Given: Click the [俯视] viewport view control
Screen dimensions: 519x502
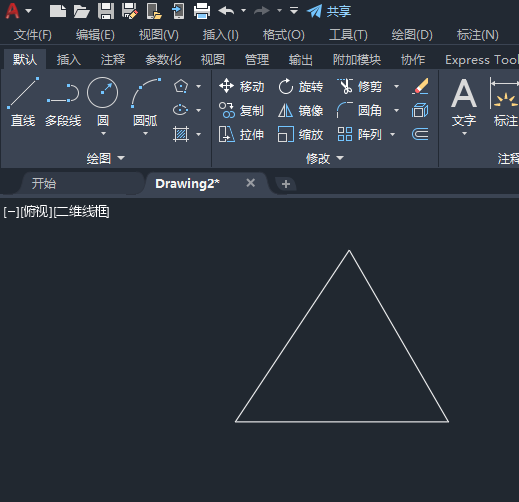Looking at the screenshot, I should pos(36,212).
